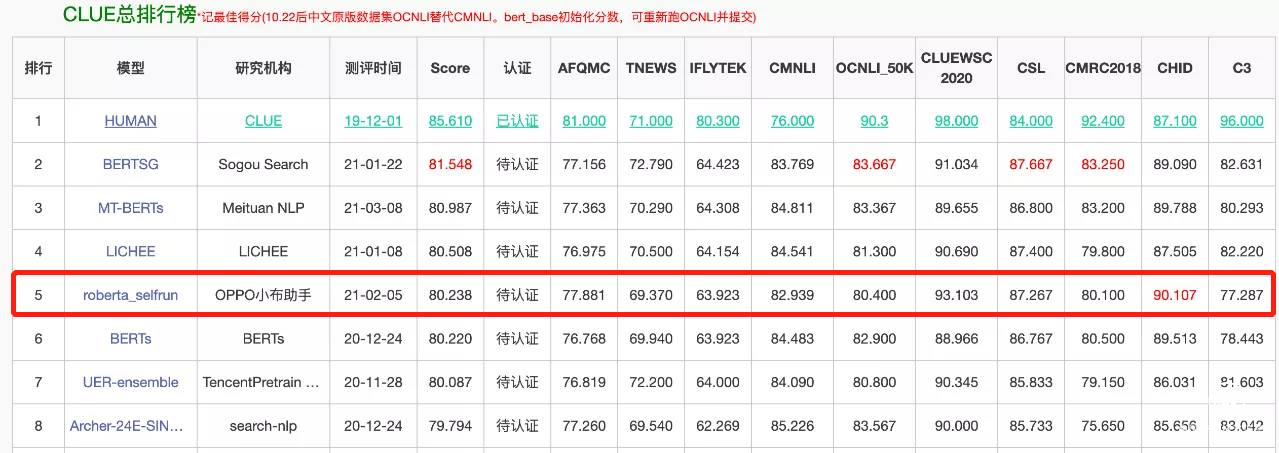
Task: Click the red 90.107 CHID score cell
Action: pos(1174,295)
